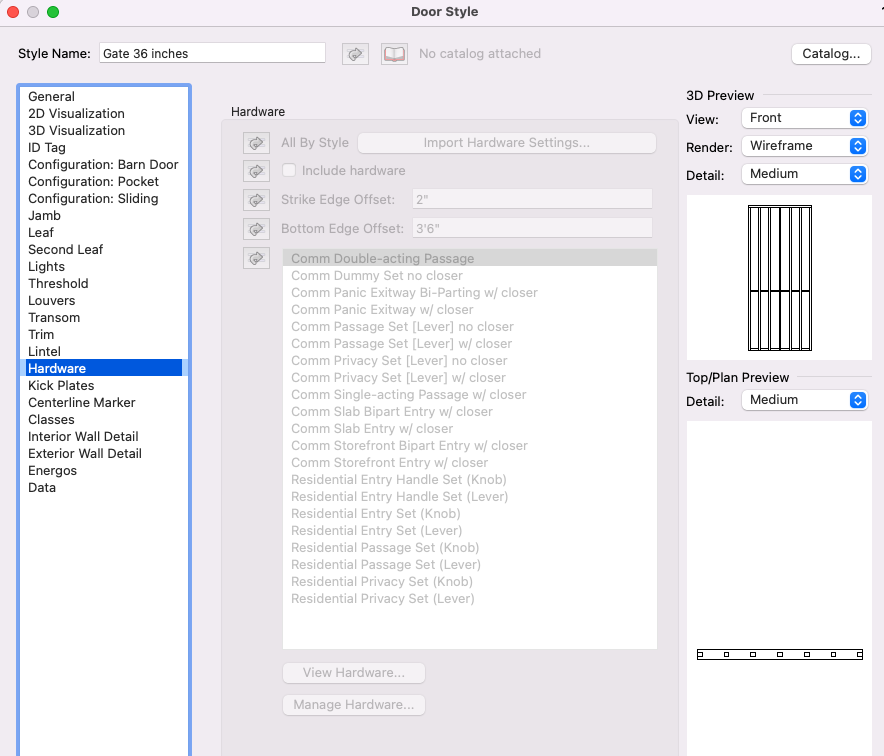
Task: Click inside the Style Name field
Action: coord(212,52)
